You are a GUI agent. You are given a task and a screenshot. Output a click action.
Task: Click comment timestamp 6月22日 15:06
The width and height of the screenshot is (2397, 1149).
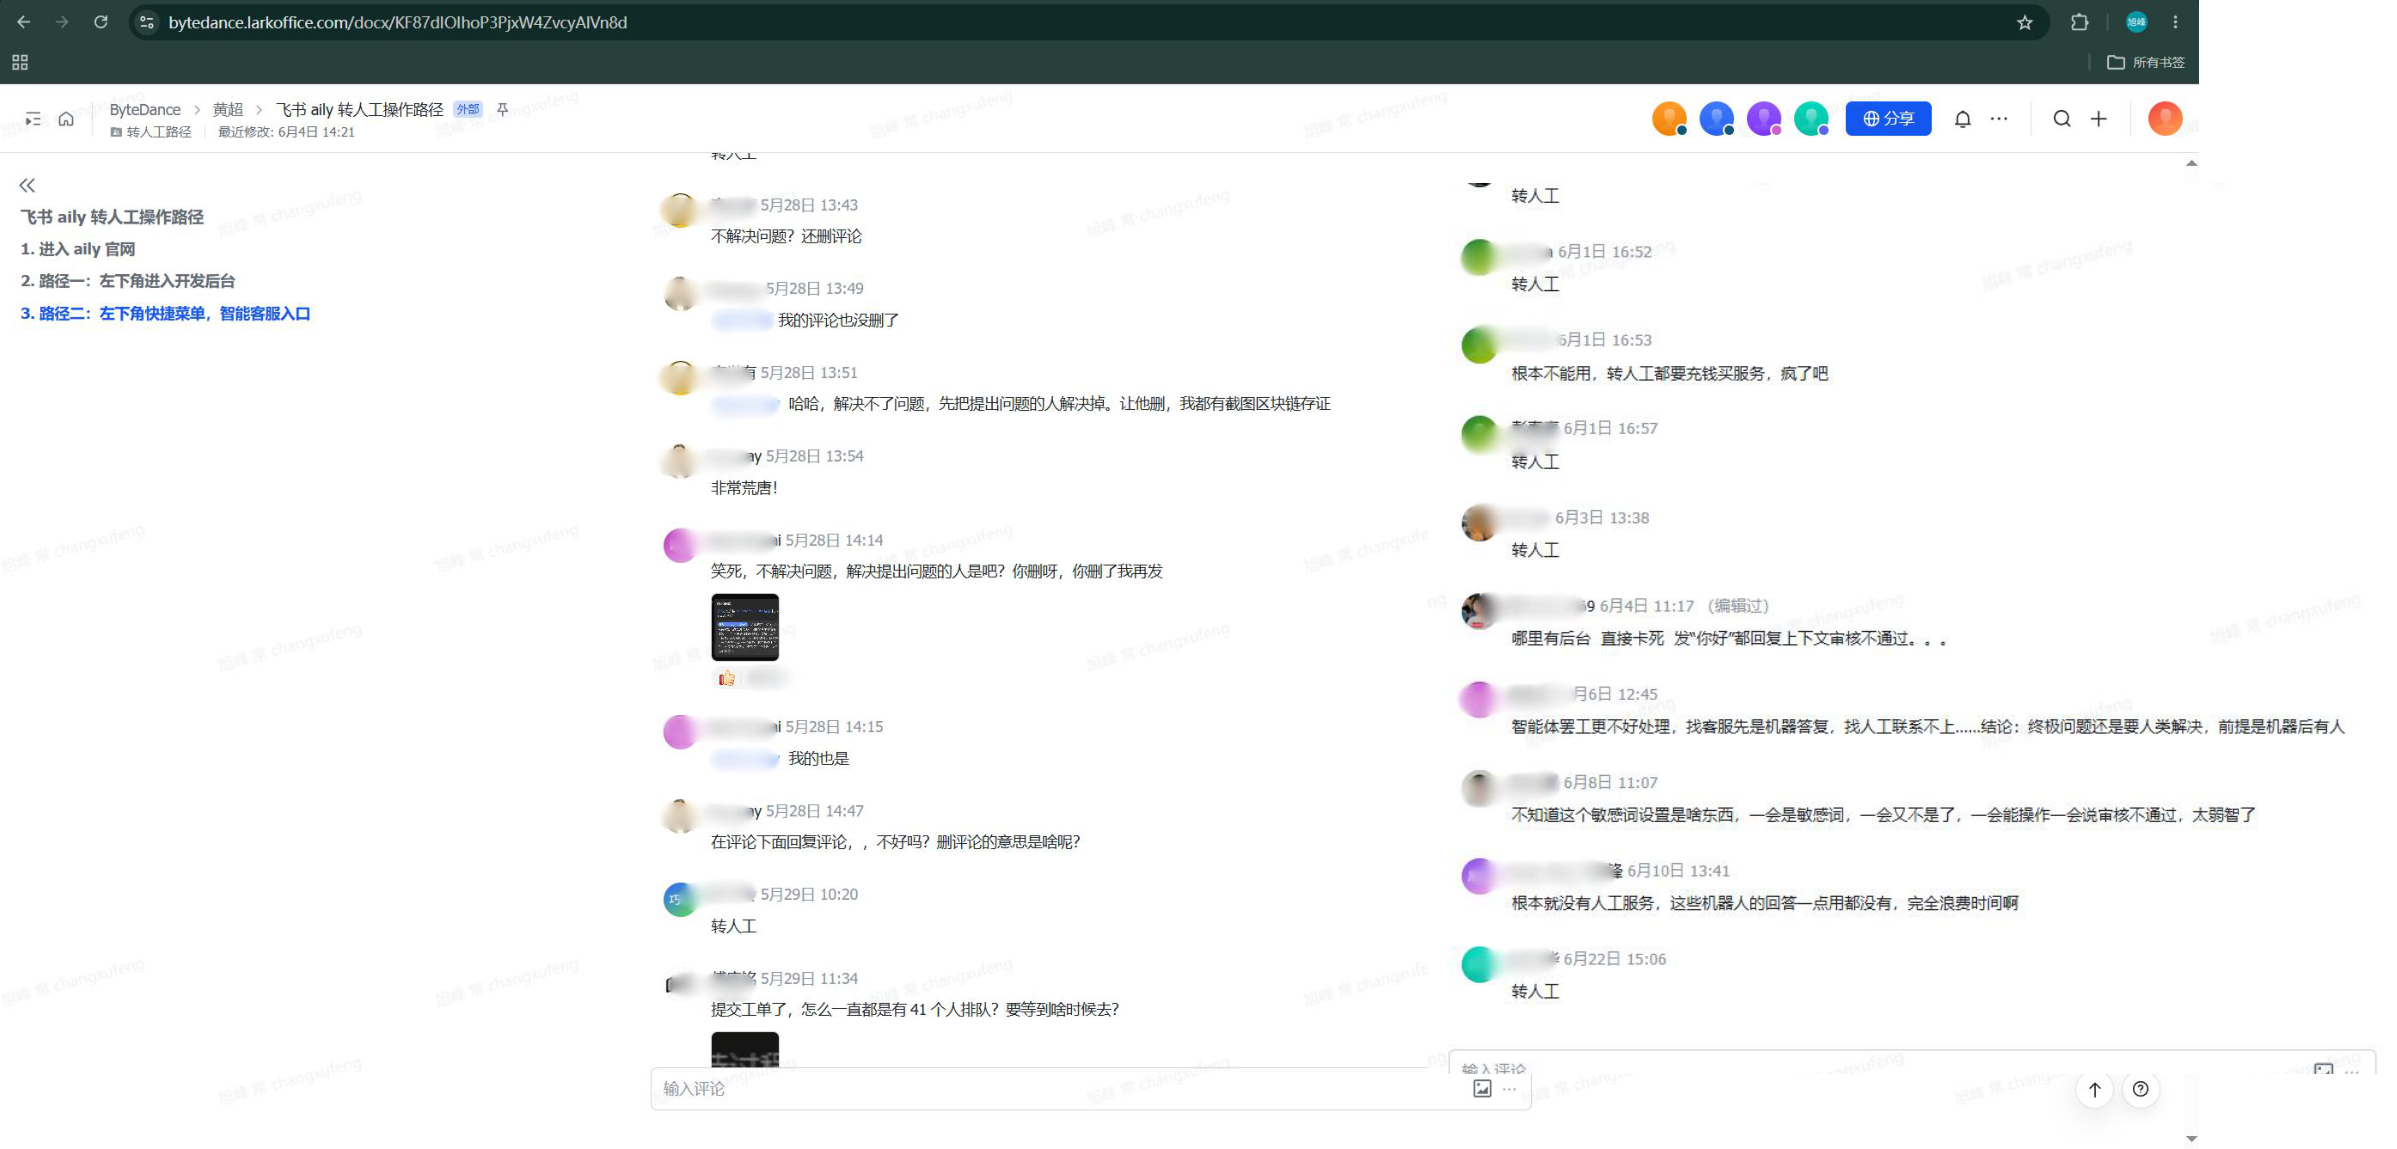(1615, 959)
